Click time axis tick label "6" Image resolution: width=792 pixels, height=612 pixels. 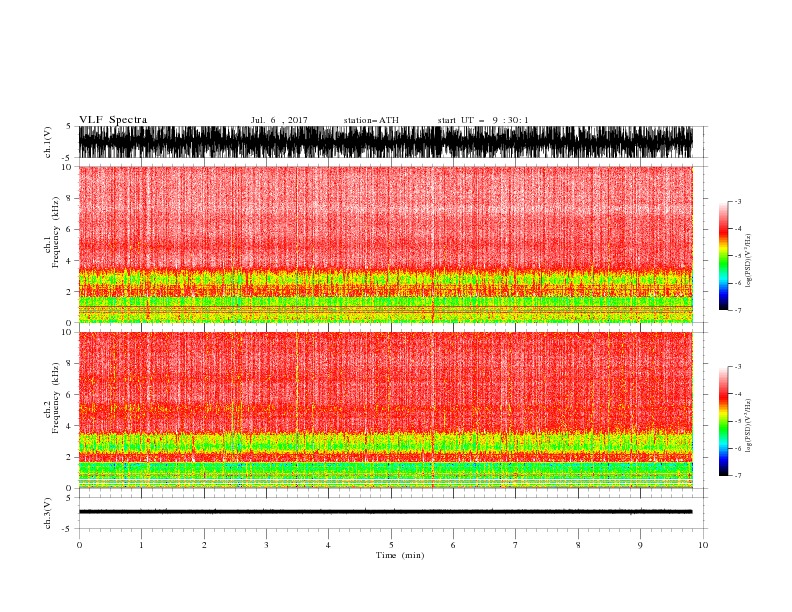453,545
